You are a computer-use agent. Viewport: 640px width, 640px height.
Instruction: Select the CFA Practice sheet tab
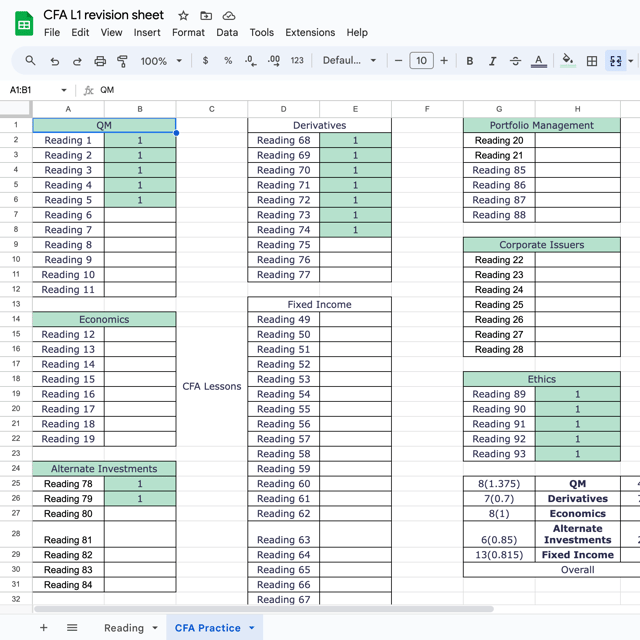207,628
